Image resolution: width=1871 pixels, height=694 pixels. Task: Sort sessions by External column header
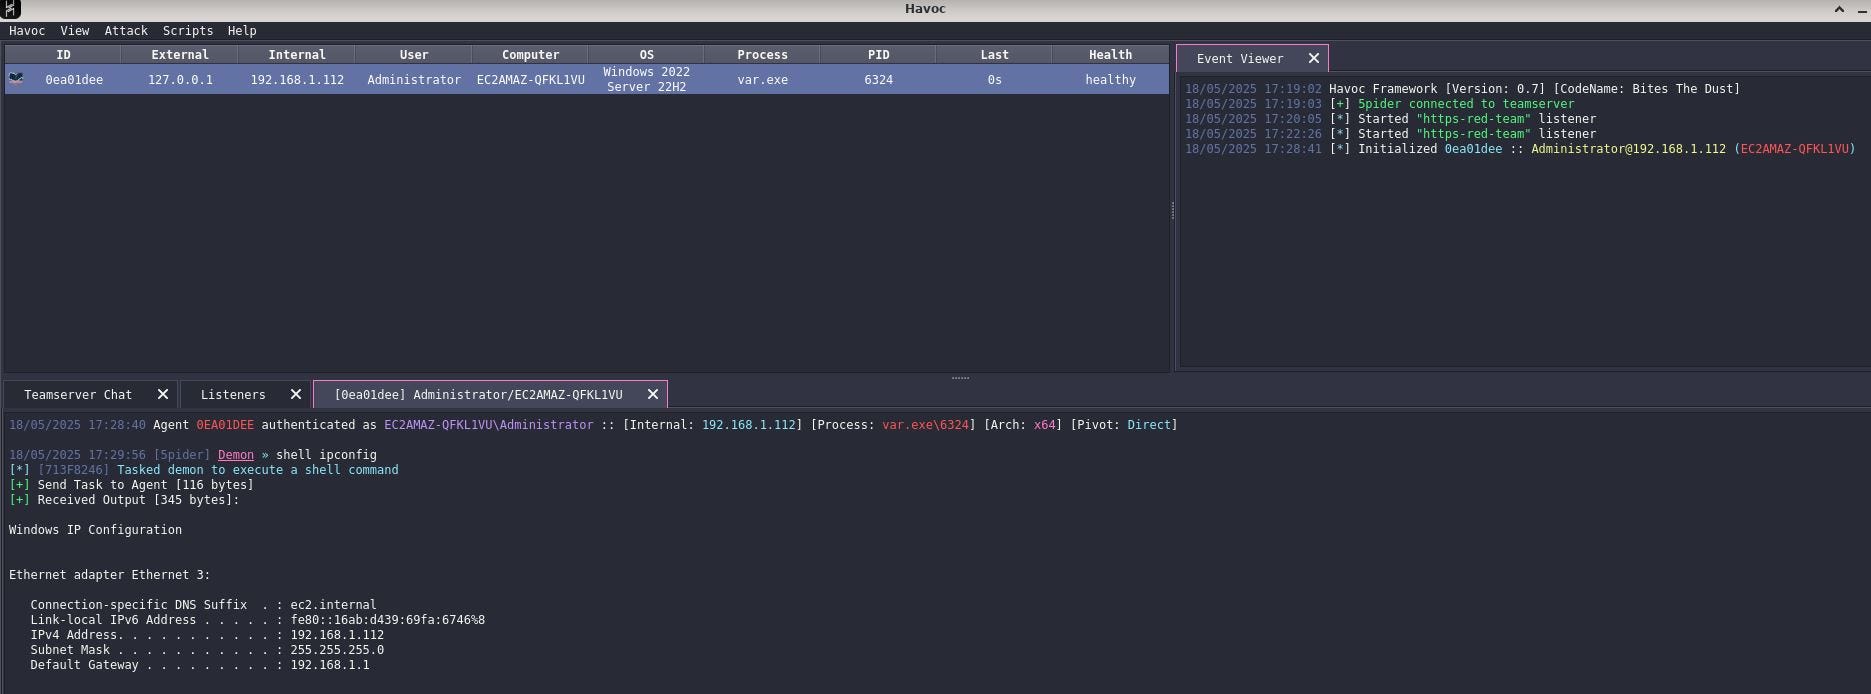click(180, 55)
